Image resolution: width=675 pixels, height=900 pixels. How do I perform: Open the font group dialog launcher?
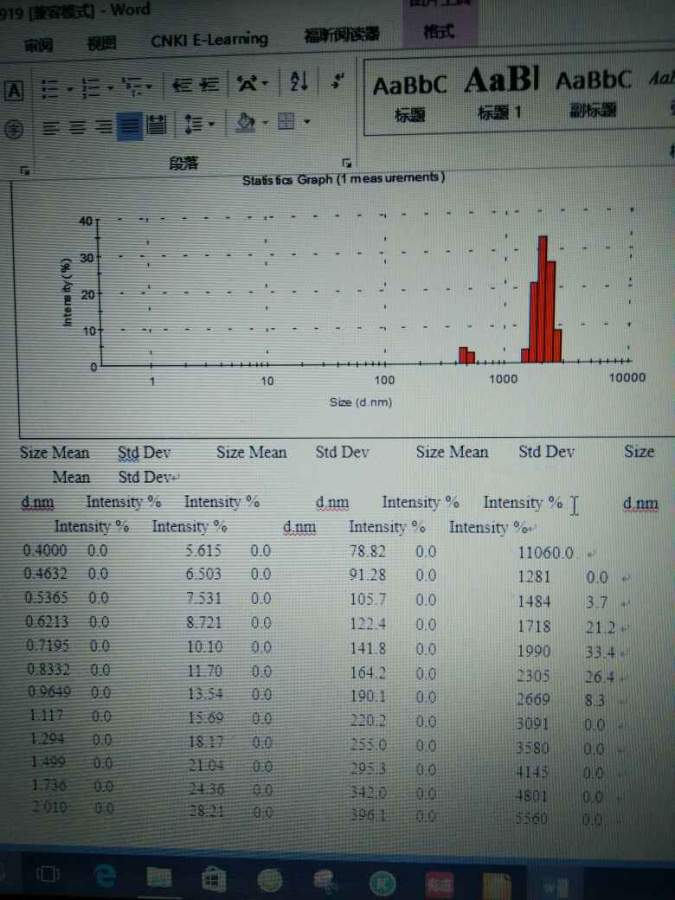[x=25, y=170]
